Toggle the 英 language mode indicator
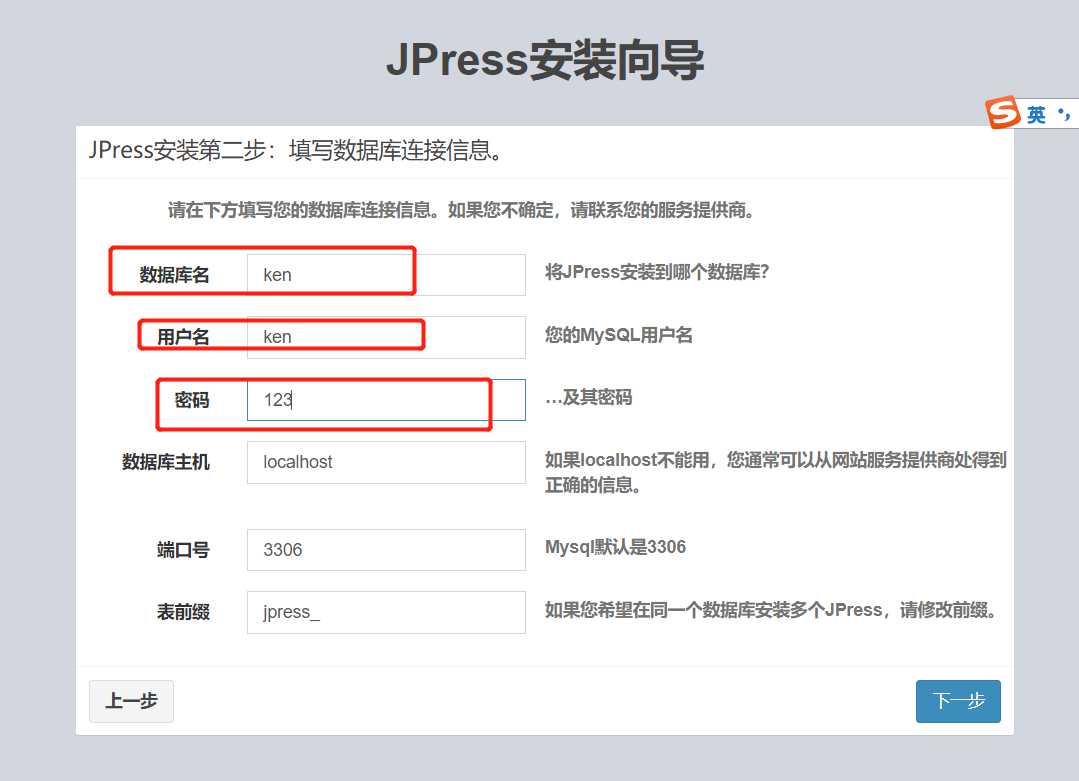 1036,114
